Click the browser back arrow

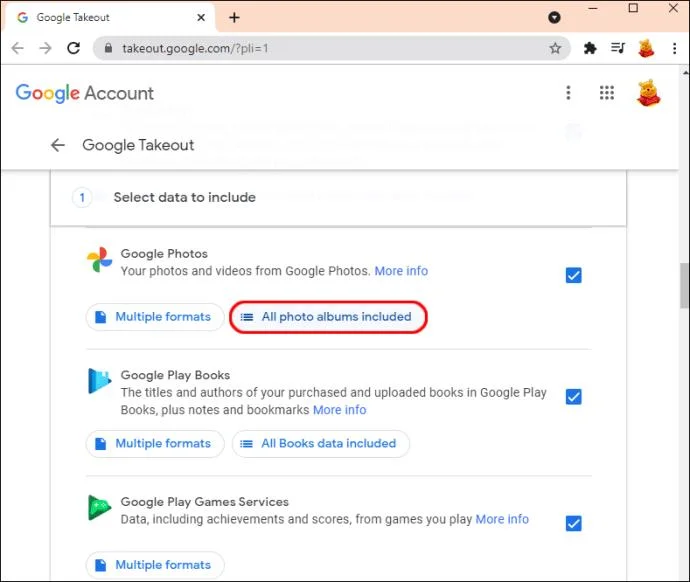[17, 48]
